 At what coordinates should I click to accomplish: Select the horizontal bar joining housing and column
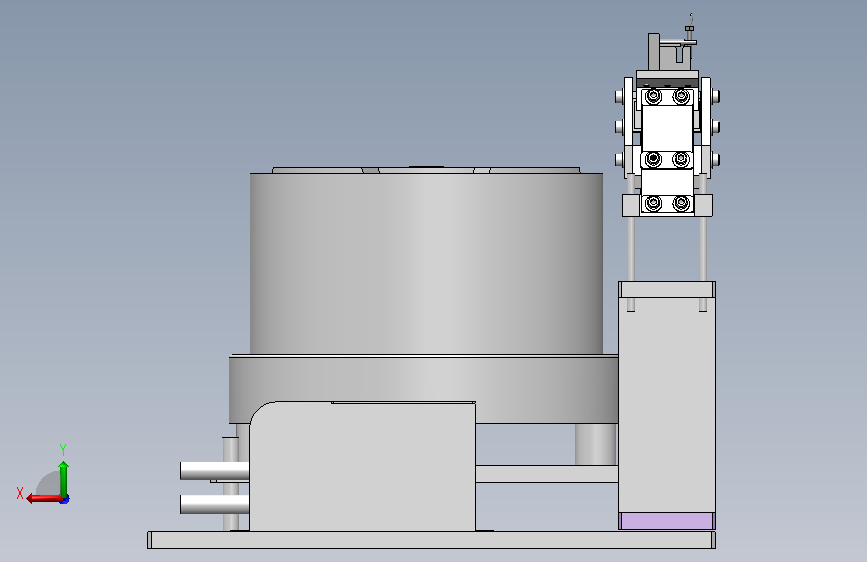pyautogui.click(x=547, y=474)
